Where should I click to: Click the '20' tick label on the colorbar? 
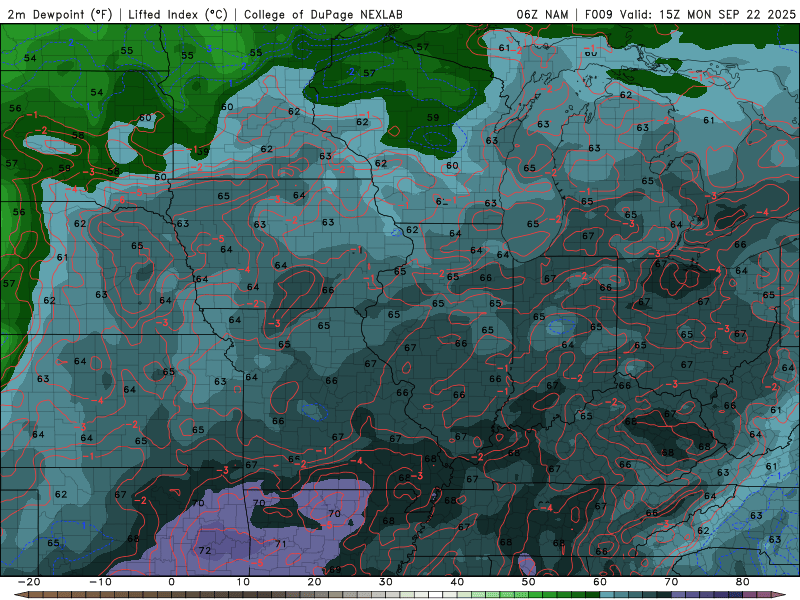click(314, 582)
